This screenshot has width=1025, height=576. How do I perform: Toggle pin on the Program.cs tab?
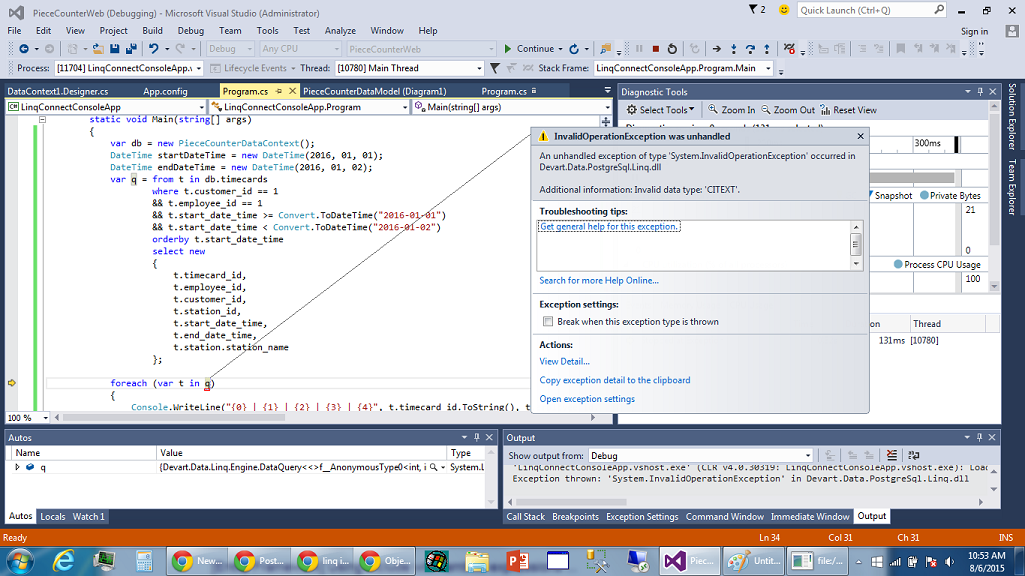(279, 92)
